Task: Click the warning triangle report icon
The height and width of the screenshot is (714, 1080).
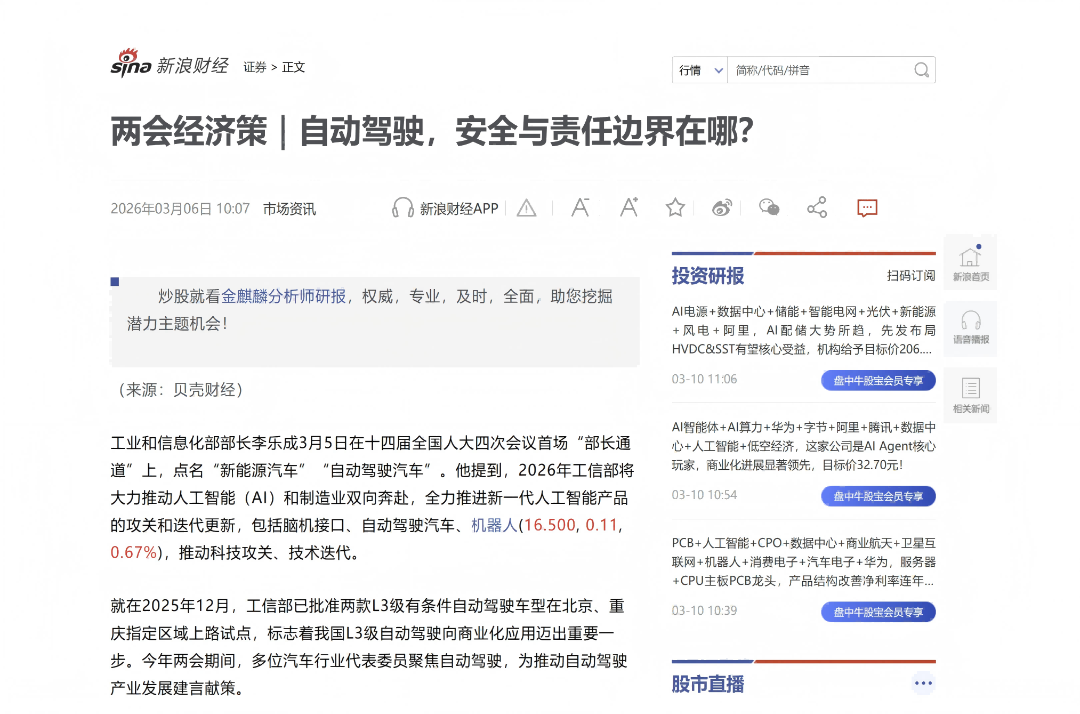Action: click(527, 208)
